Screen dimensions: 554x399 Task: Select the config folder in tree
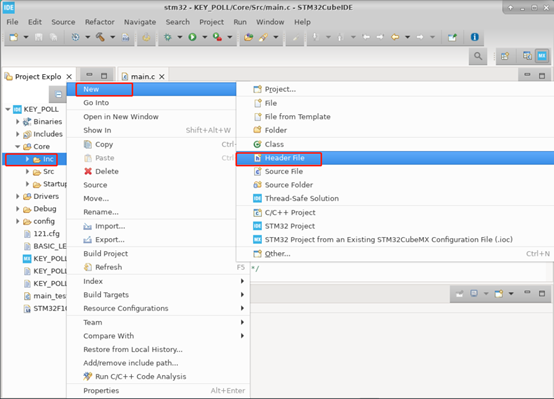tap(44, 221)
